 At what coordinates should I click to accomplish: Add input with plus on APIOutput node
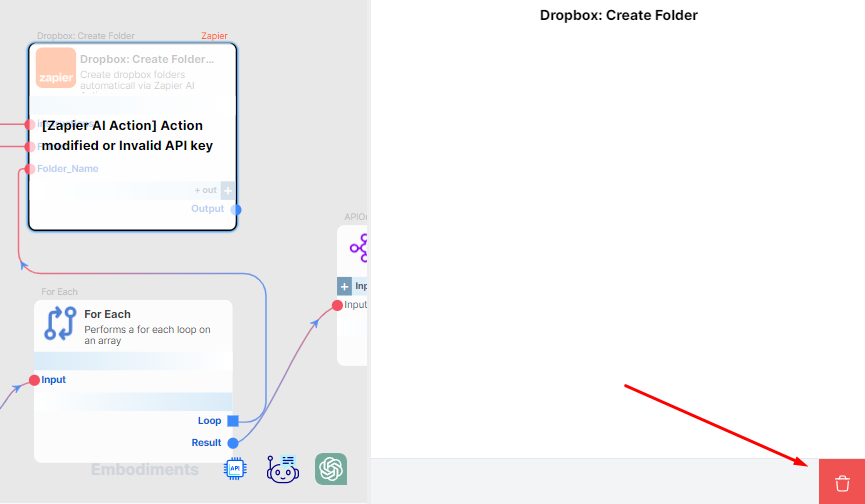[344, 286]
